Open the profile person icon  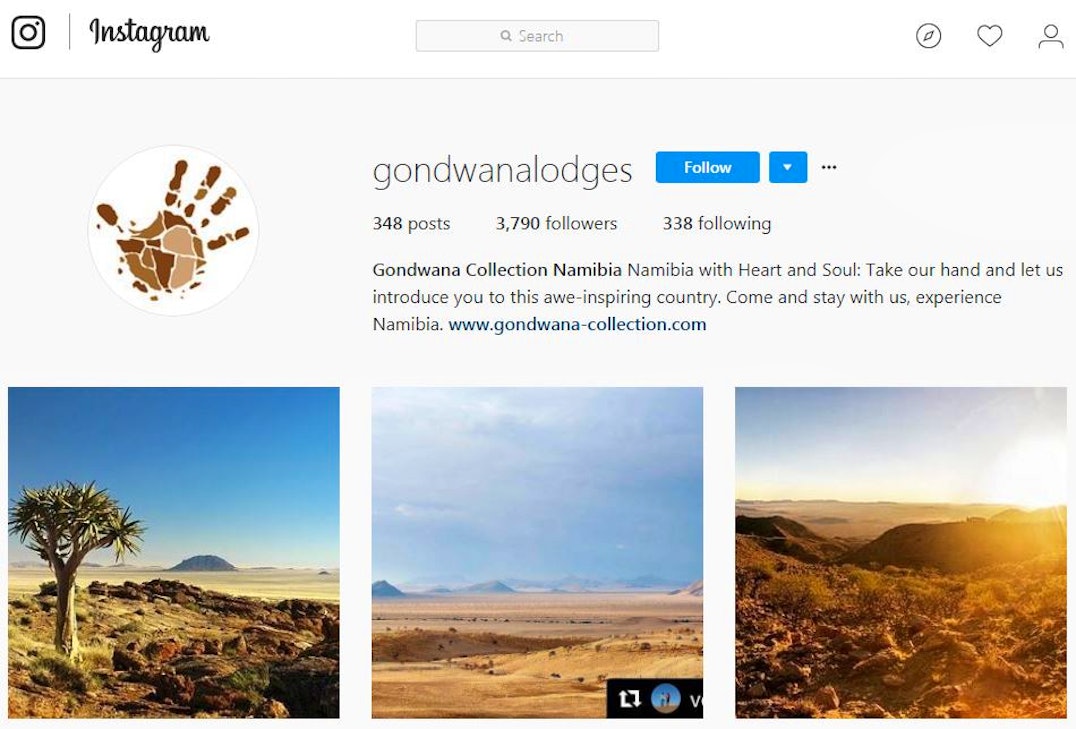[1051, 36]
